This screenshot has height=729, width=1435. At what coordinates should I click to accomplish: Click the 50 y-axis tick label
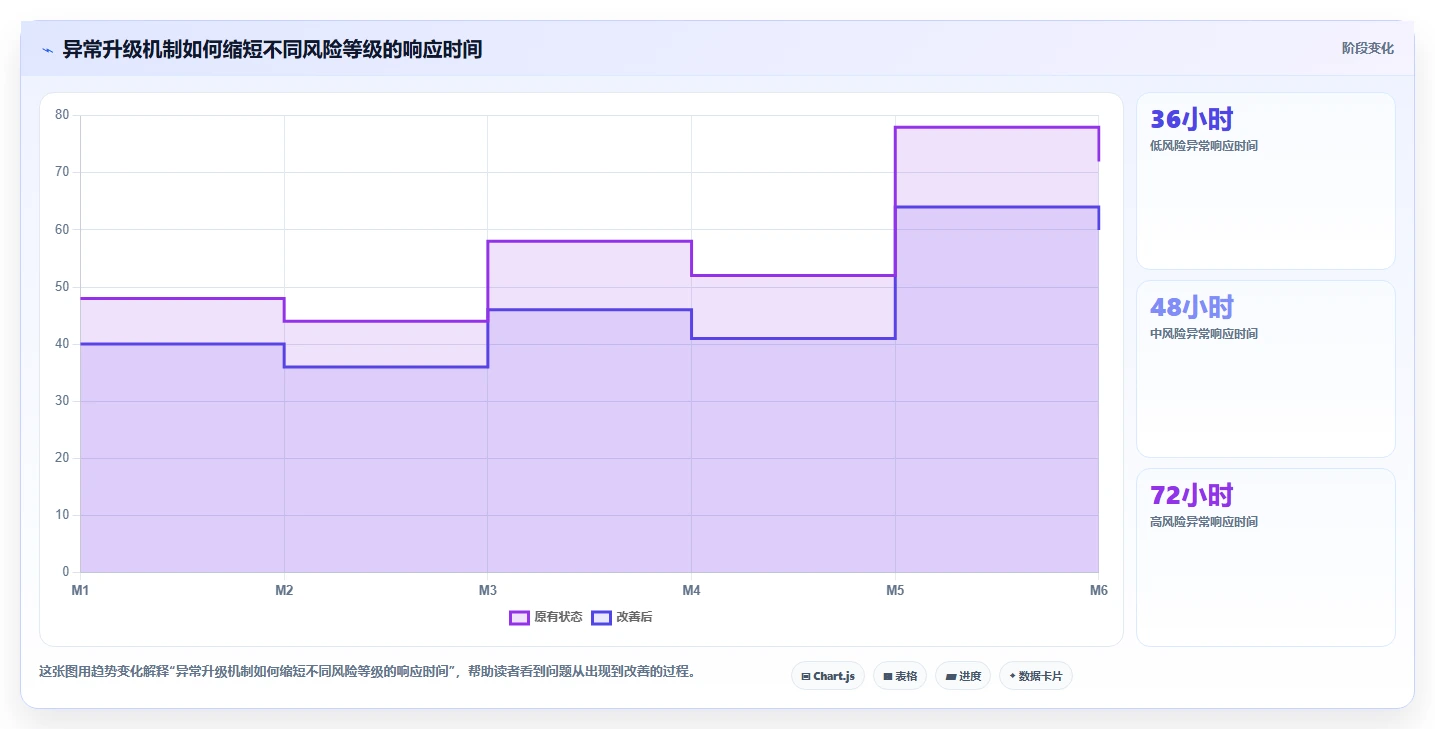click(x=62, y=287)
